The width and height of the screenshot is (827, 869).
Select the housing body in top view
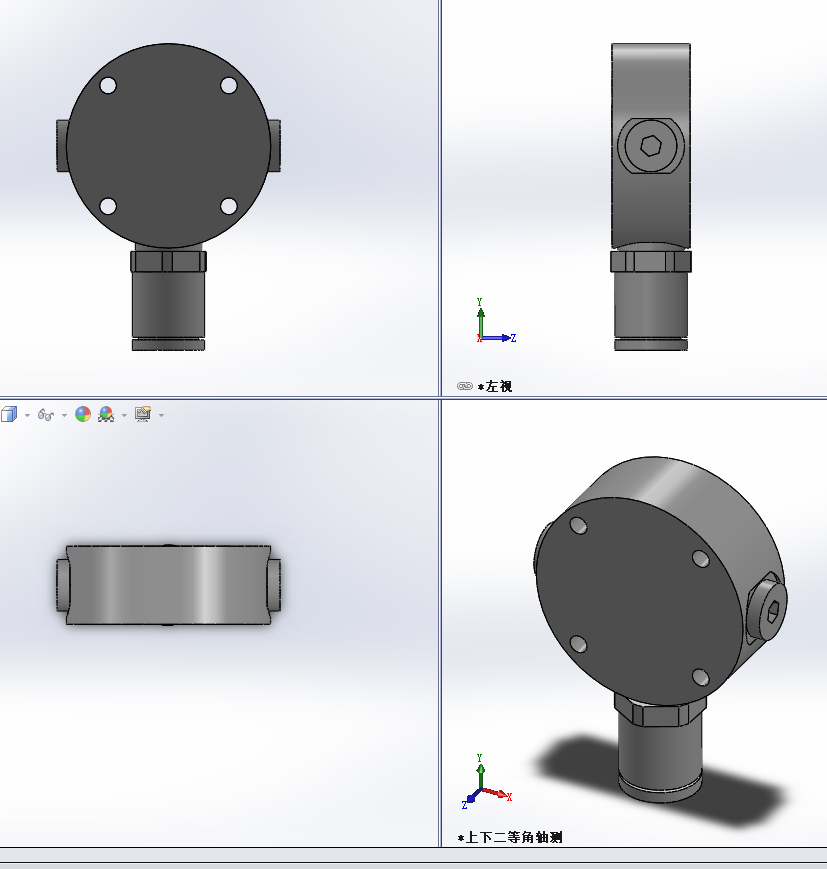point(169,585)
